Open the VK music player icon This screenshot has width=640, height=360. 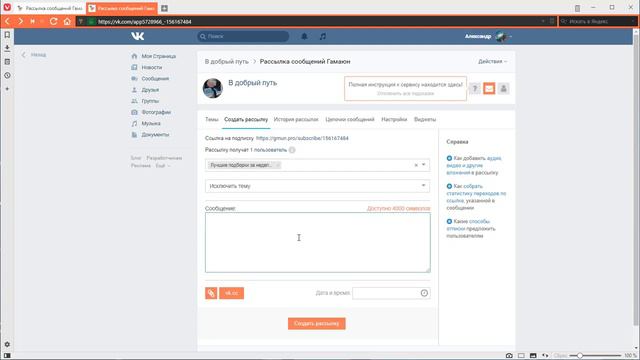[x=323, y=36]
